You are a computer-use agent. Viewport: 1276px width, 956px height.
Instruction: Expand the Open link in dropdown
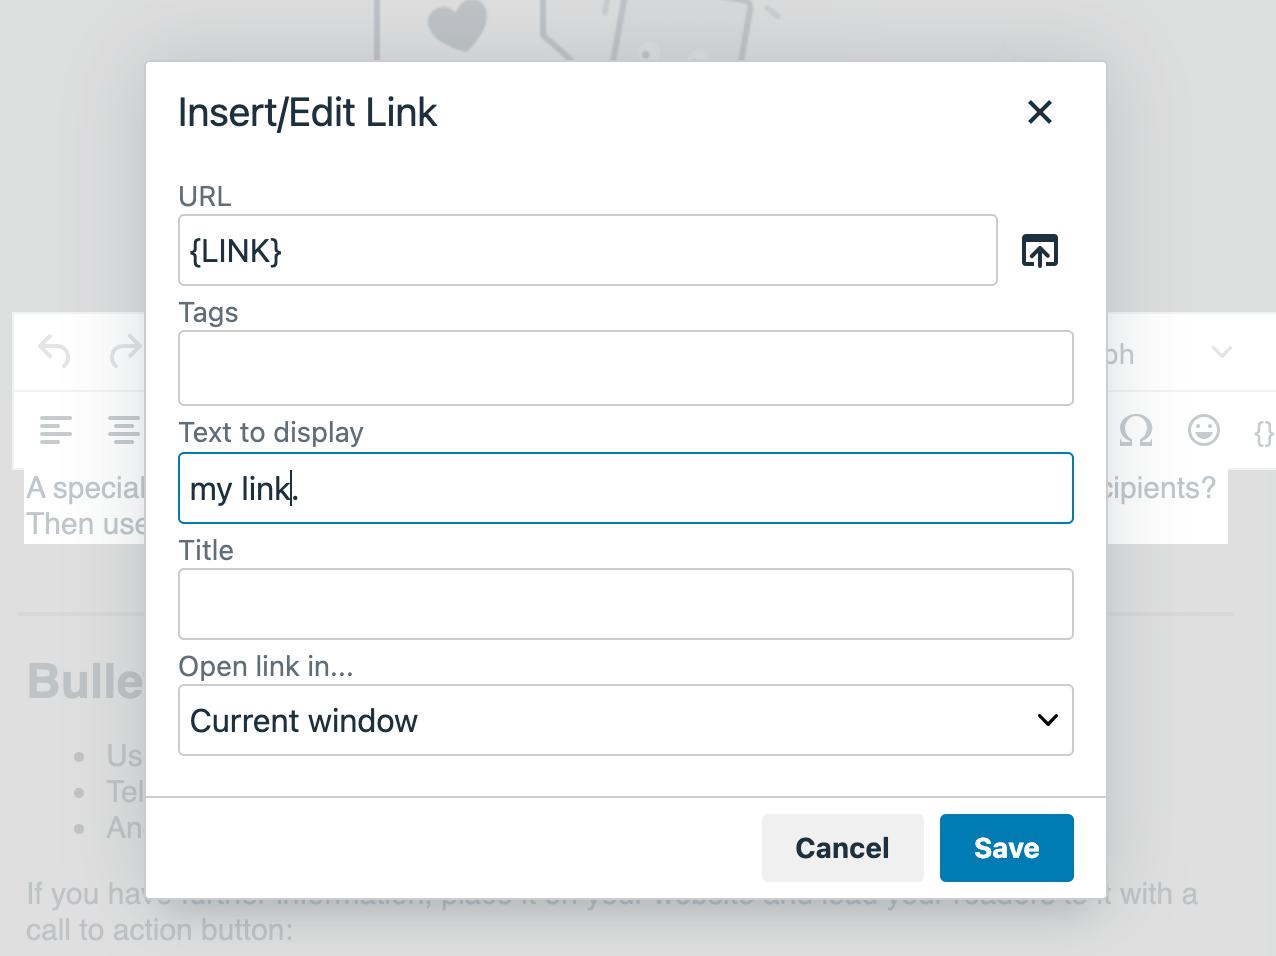point(626,720)
